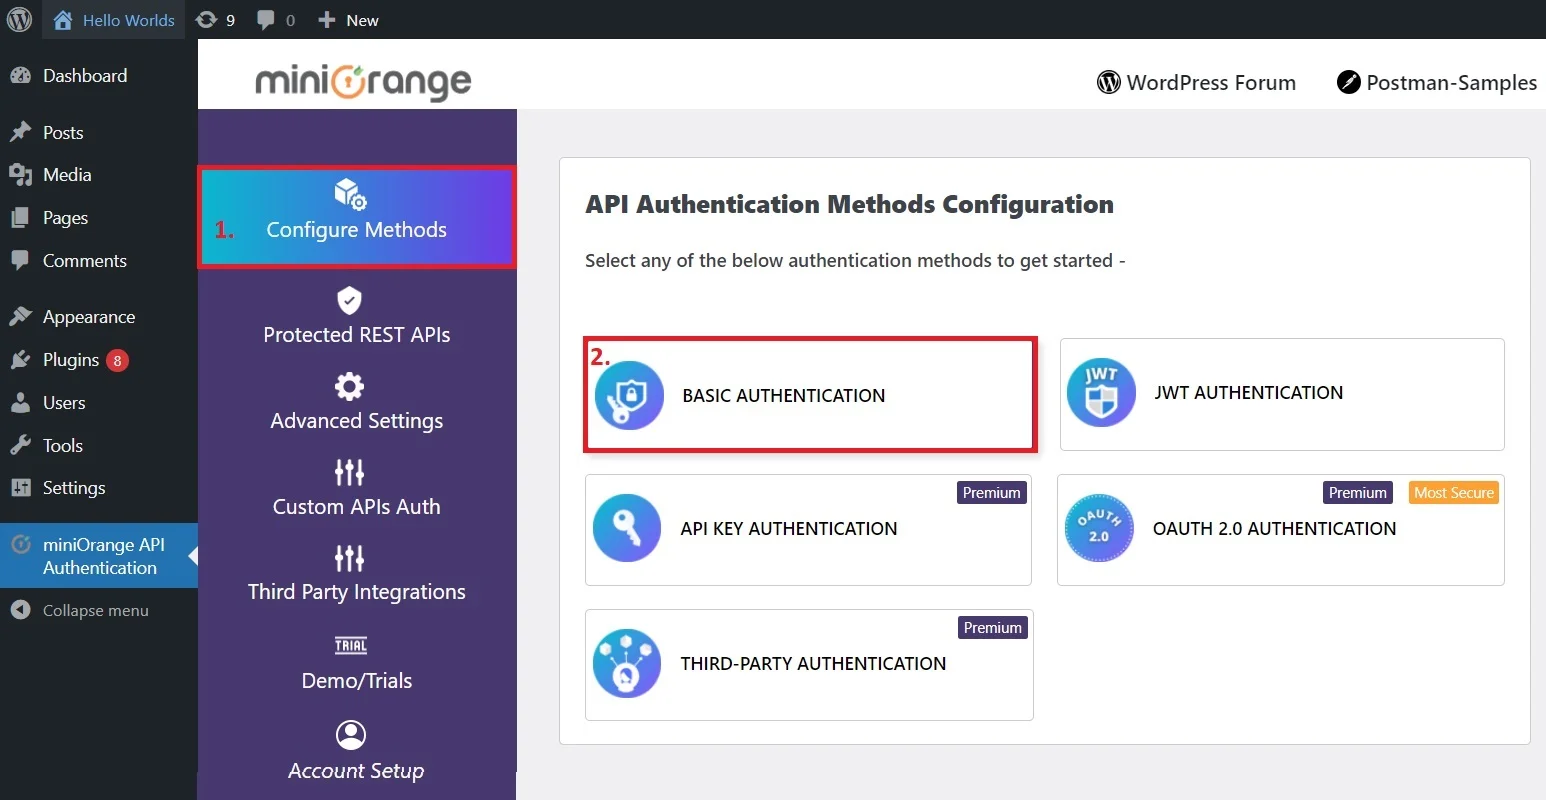Choose the OAuth 2.0 Authentication card
The image size is (1546, 800).
click(1281, 530)
